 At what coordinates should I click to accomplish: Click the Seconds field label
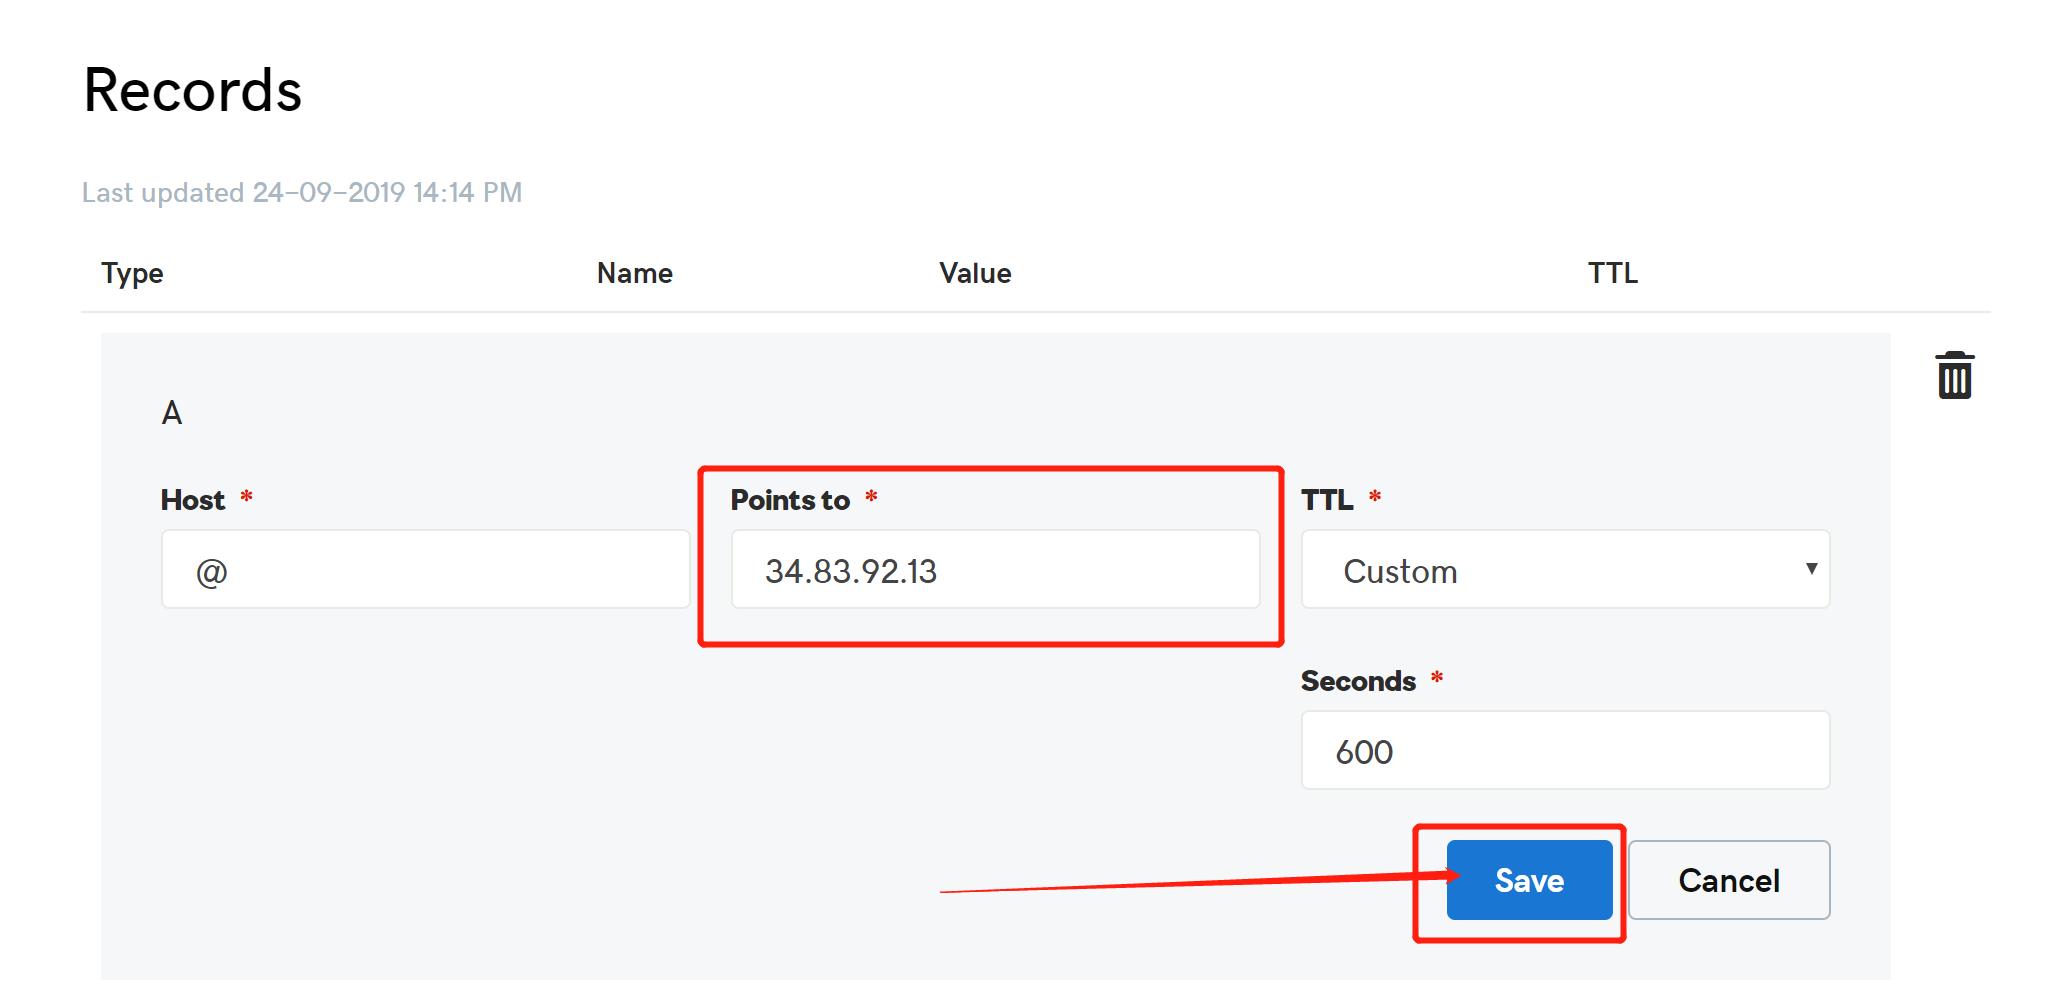(1358, 681)
